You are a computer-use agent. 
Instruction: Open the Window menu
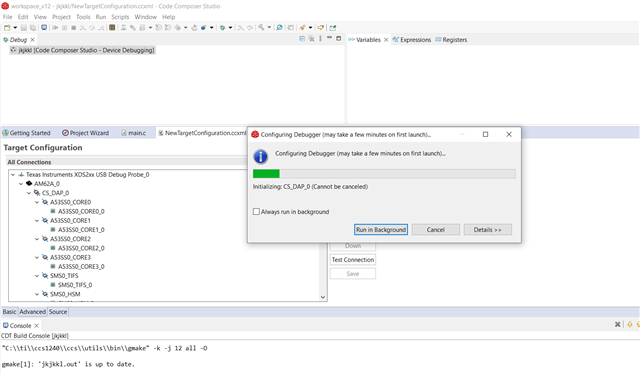145,17
